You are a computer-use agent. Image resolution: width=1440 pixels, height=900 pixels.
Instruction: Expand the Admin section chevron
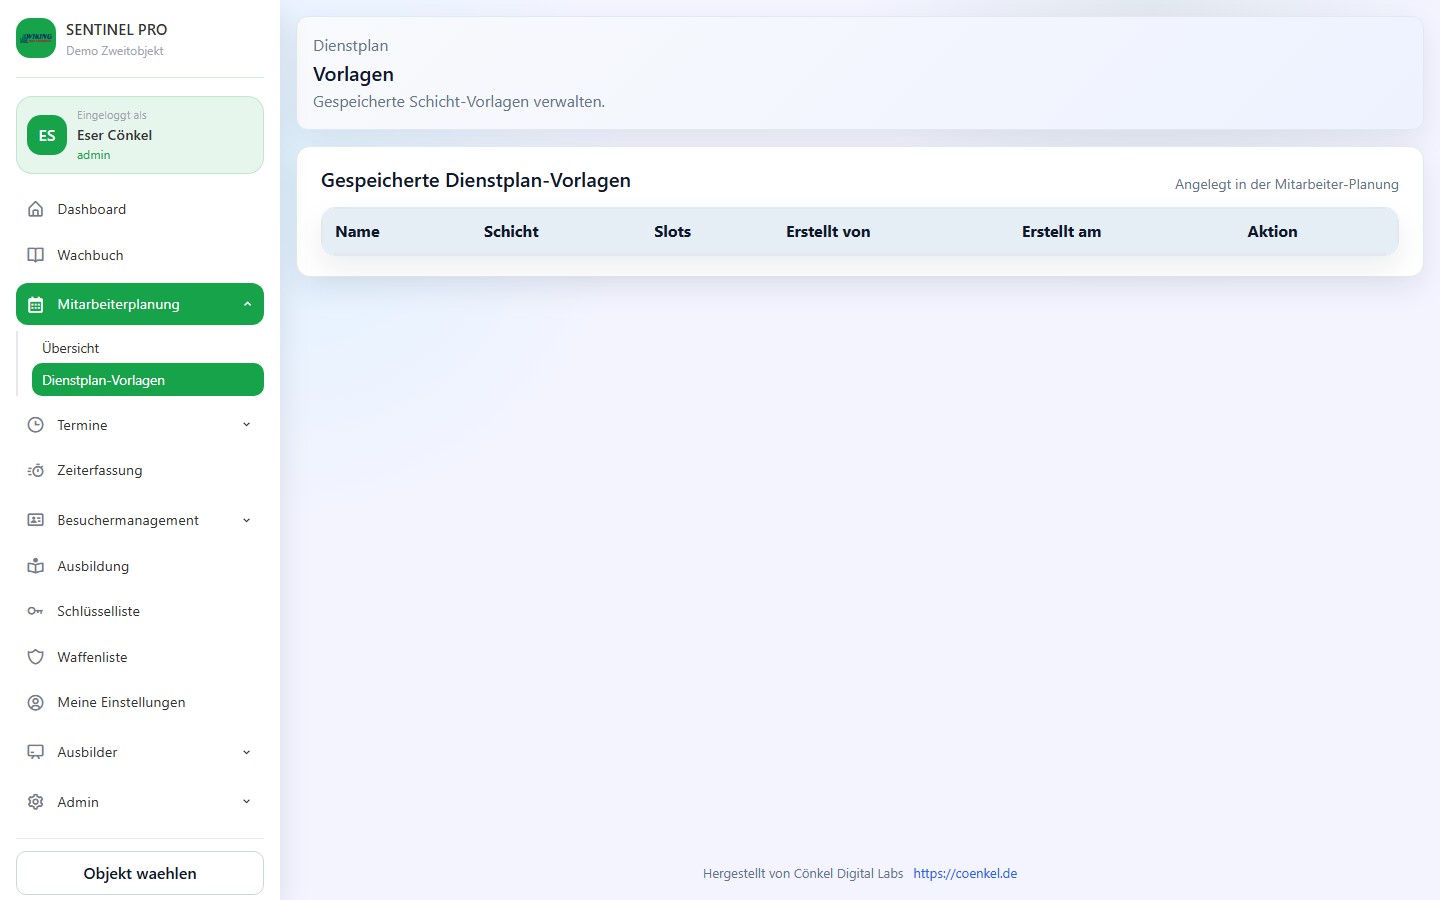pyautogui.click(x=246, y=802)
